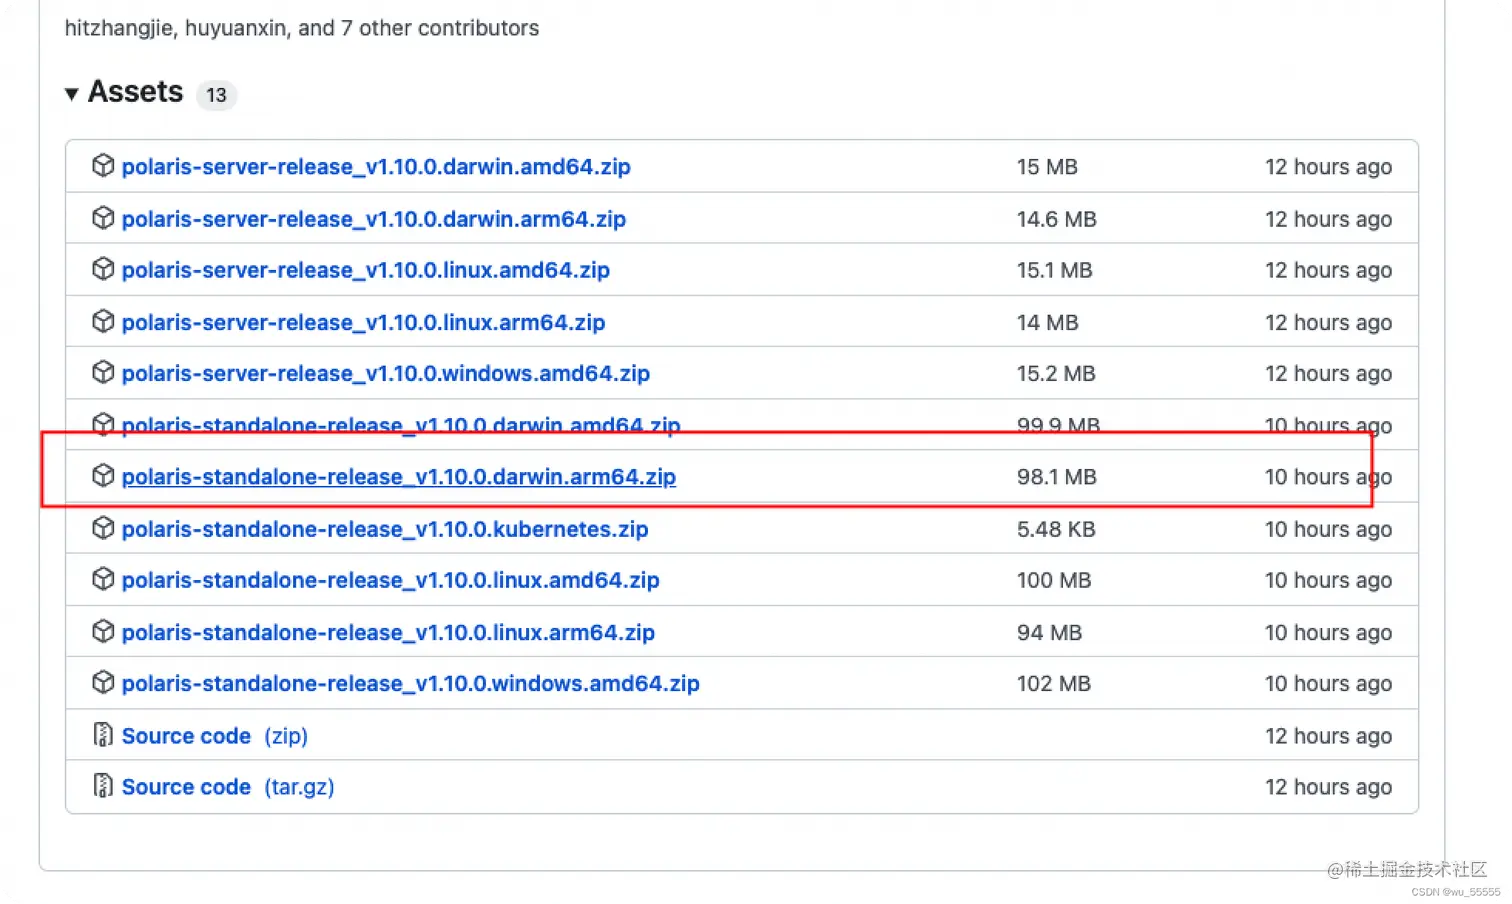Click the Assets heading text
This screenshot has width=1512, height=904.
click(136, 92)
